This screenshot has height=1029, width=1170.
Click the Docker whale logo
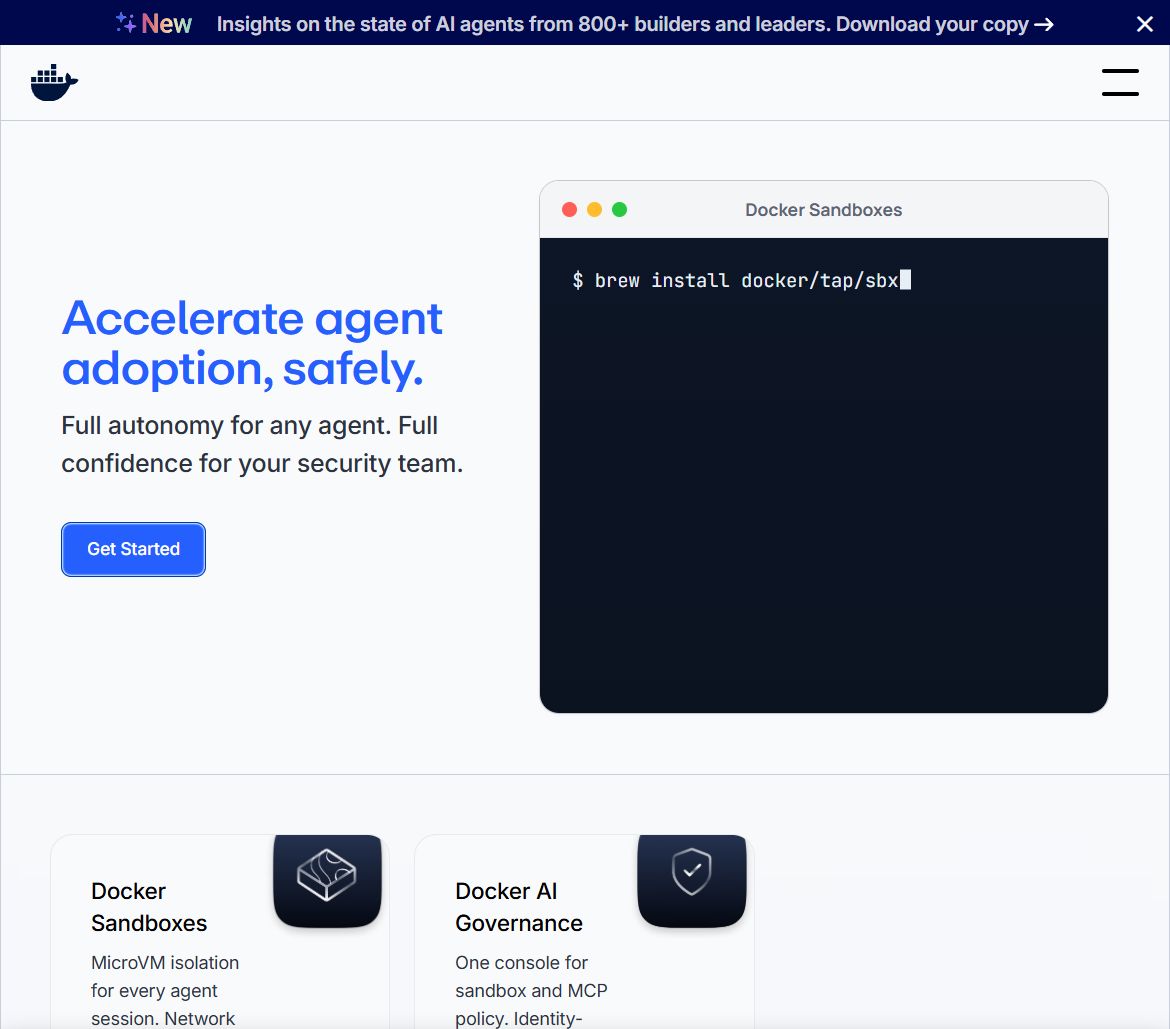point(54,82)
